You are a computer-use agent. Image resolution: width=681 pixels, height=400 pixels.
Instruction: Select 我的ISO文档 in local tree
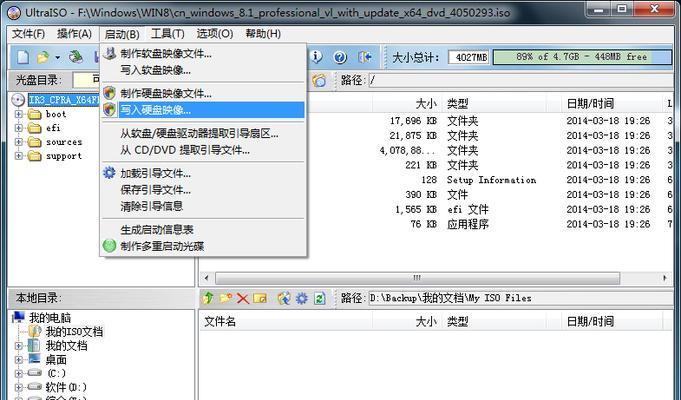pos(75,332)
